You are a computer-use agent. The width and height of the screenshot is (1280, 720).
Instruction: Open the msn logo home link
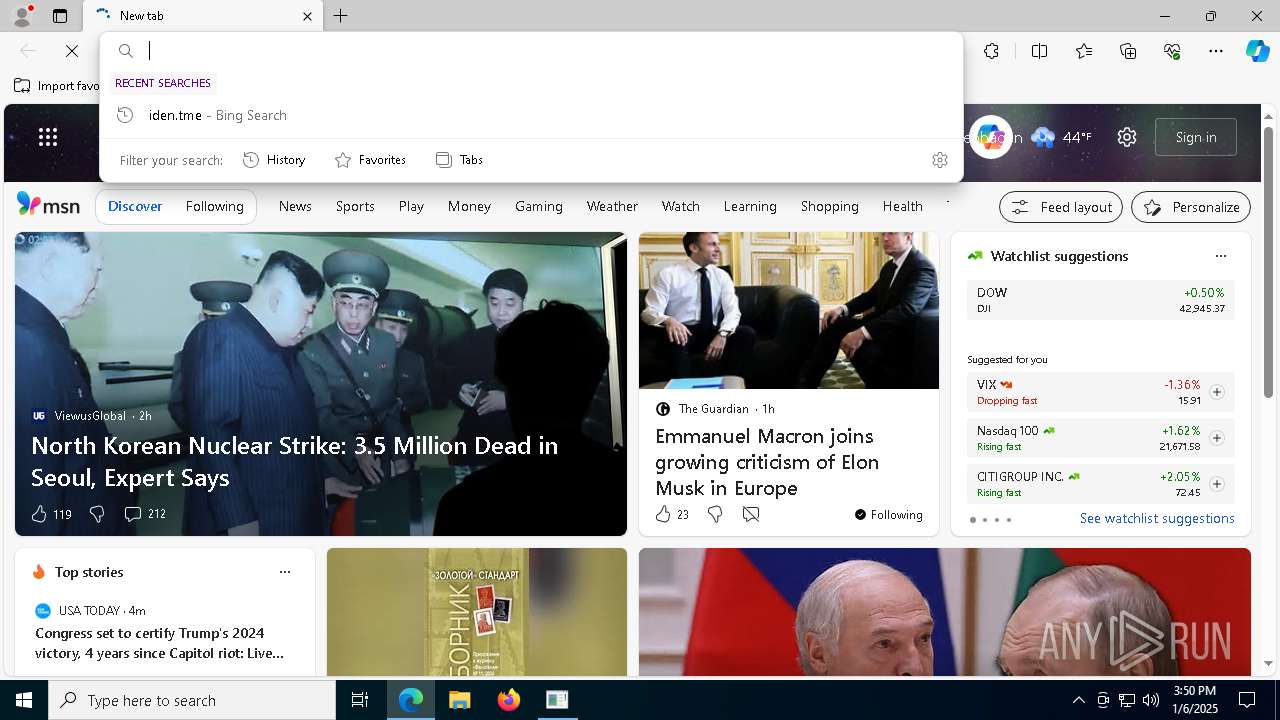click(48, 205)
